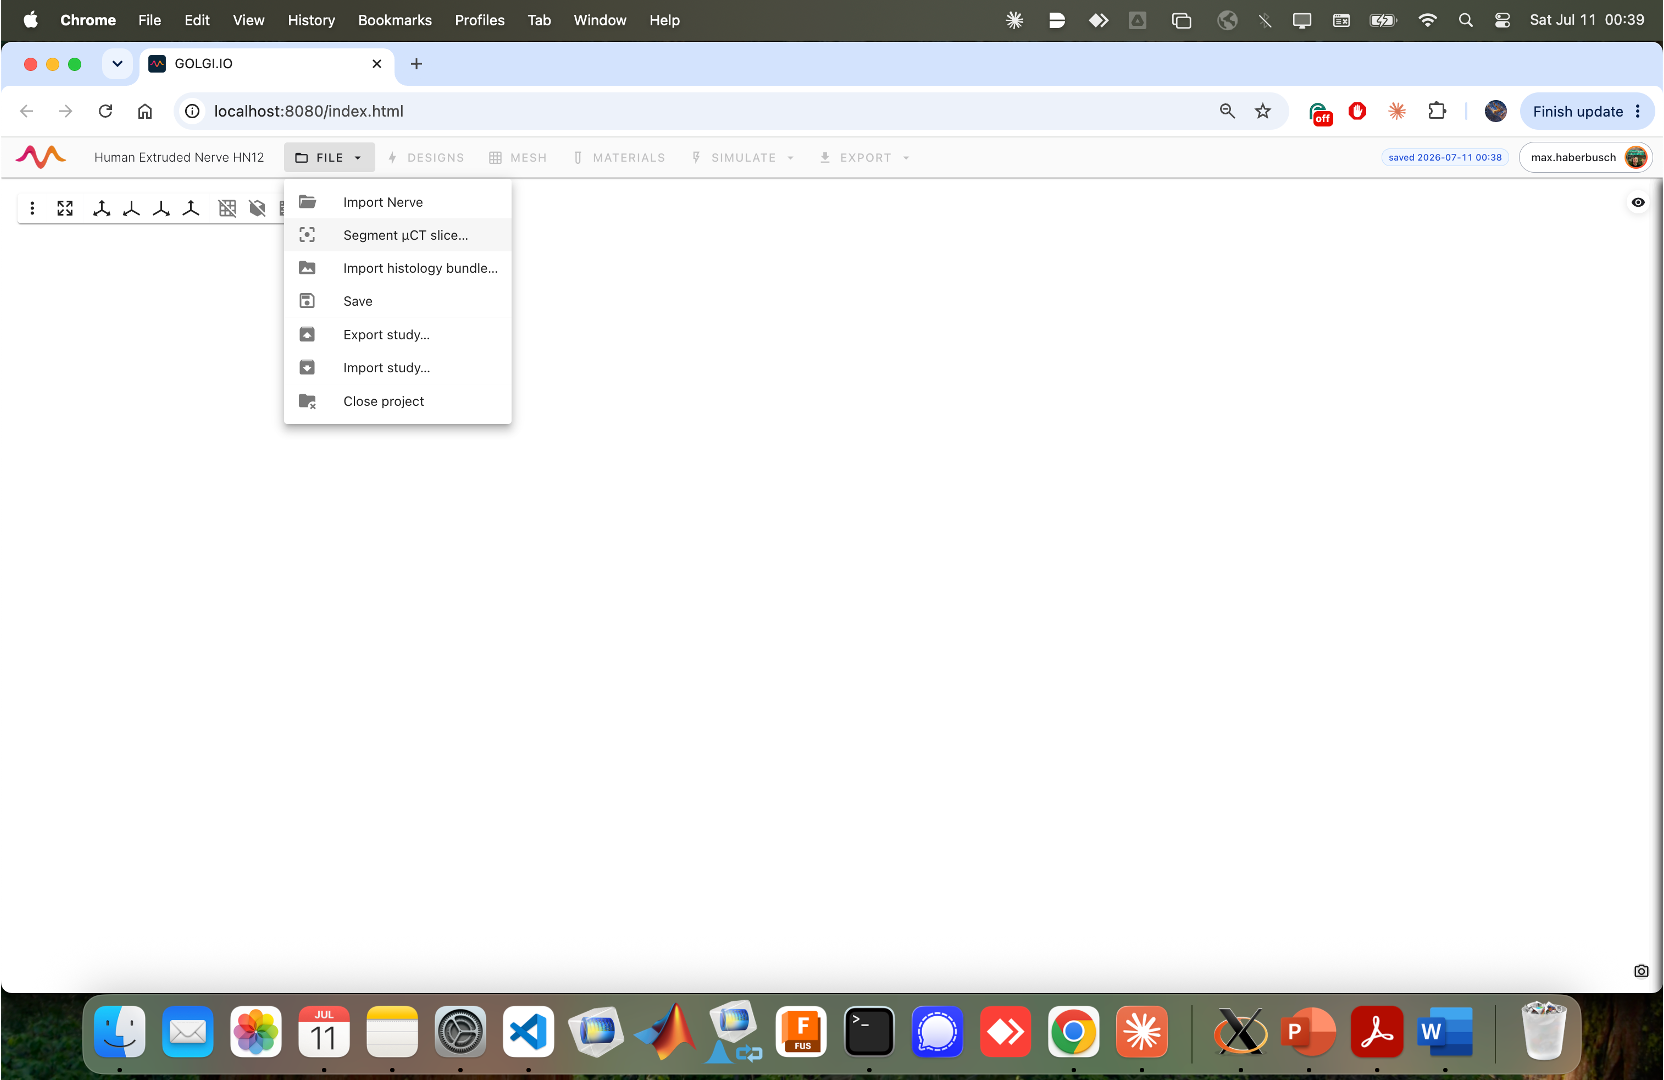Open the Chrome extensions puzzle icon
Screen dimensions: 1664x1080
point(1437,111)
